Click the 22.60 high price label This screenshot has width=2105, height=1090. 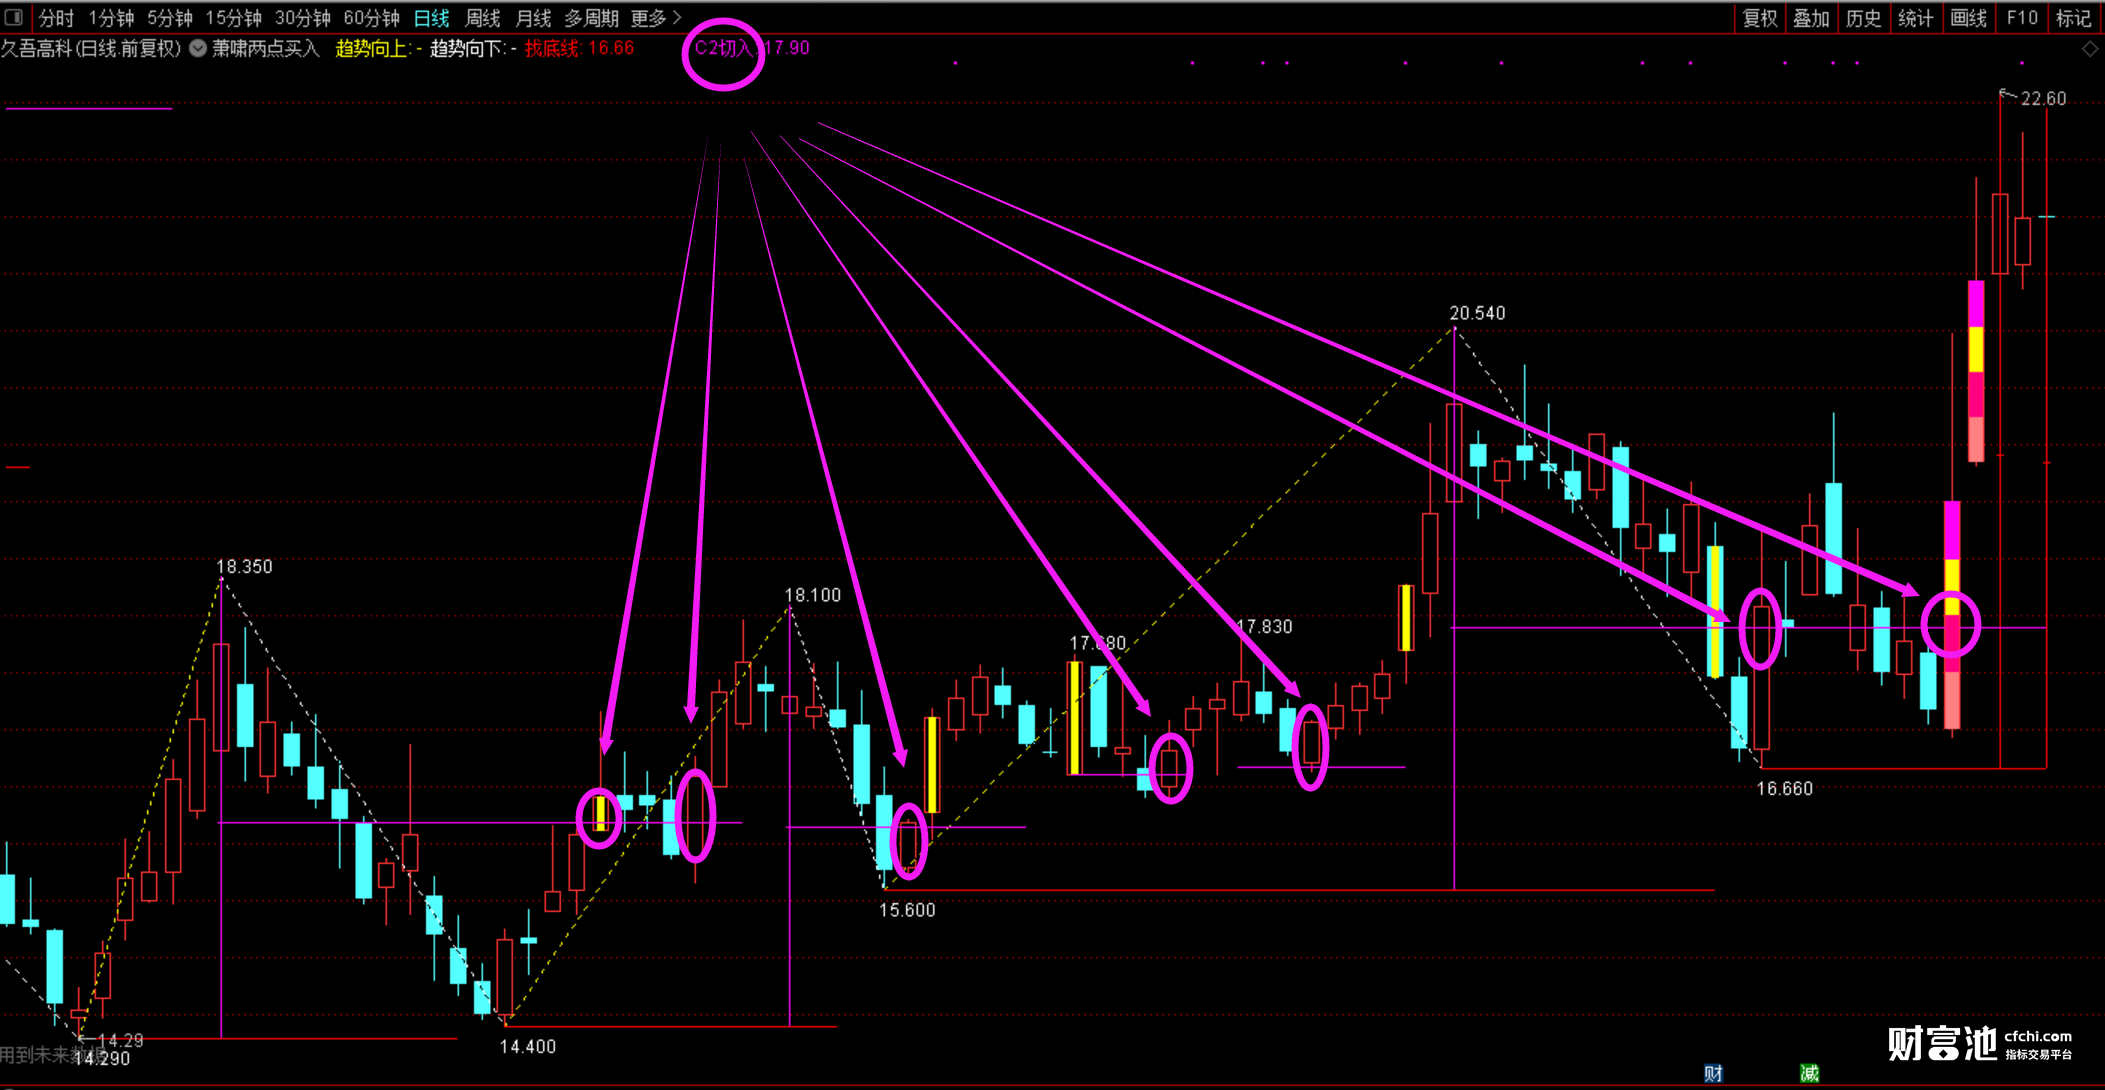click(2042, 98)
